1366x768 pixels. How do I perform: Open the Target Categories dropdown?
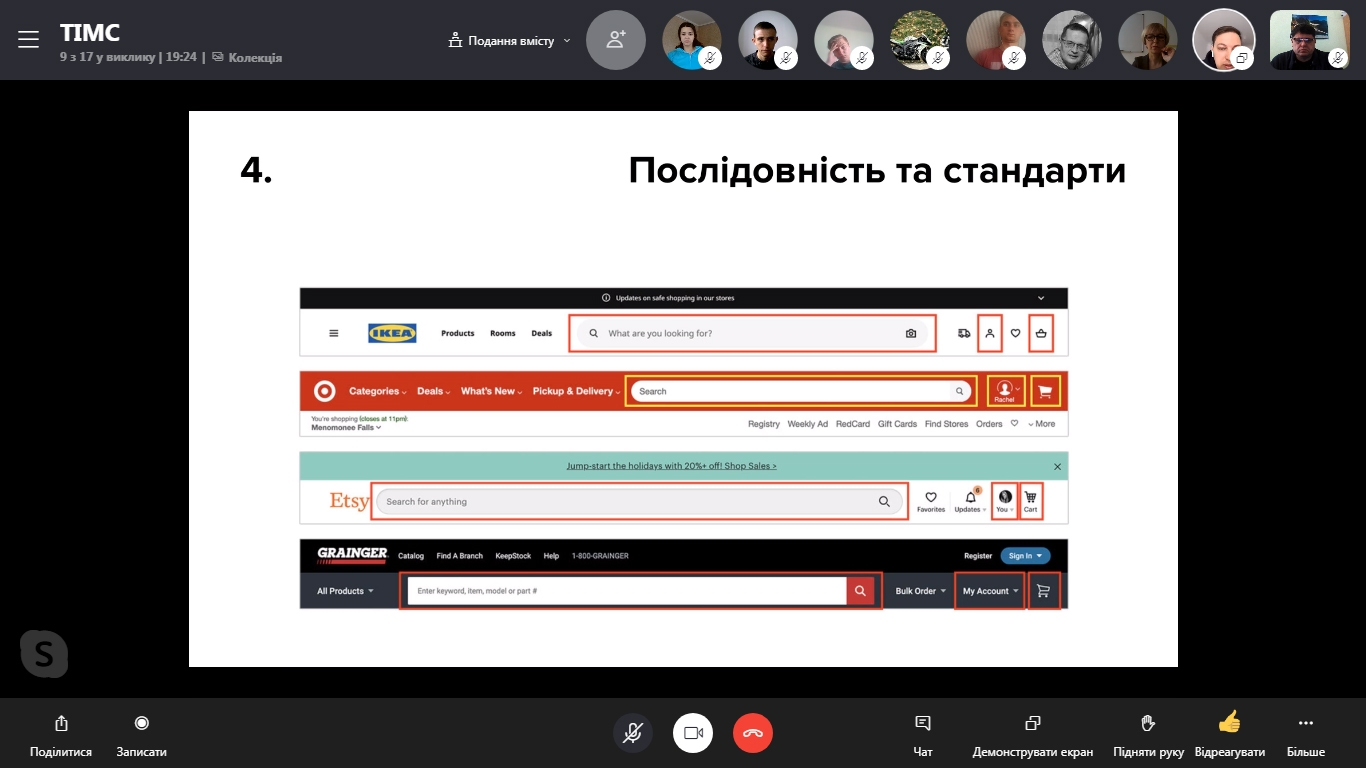(x=377, y=391)
